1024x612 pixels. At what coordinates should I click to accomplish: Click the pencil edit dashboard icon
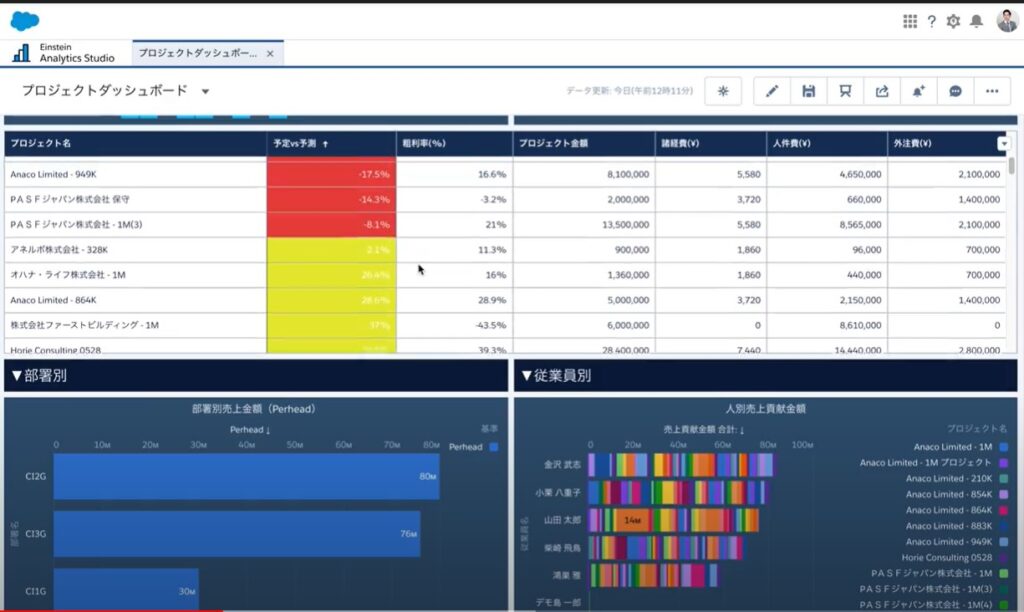point(771,91)
